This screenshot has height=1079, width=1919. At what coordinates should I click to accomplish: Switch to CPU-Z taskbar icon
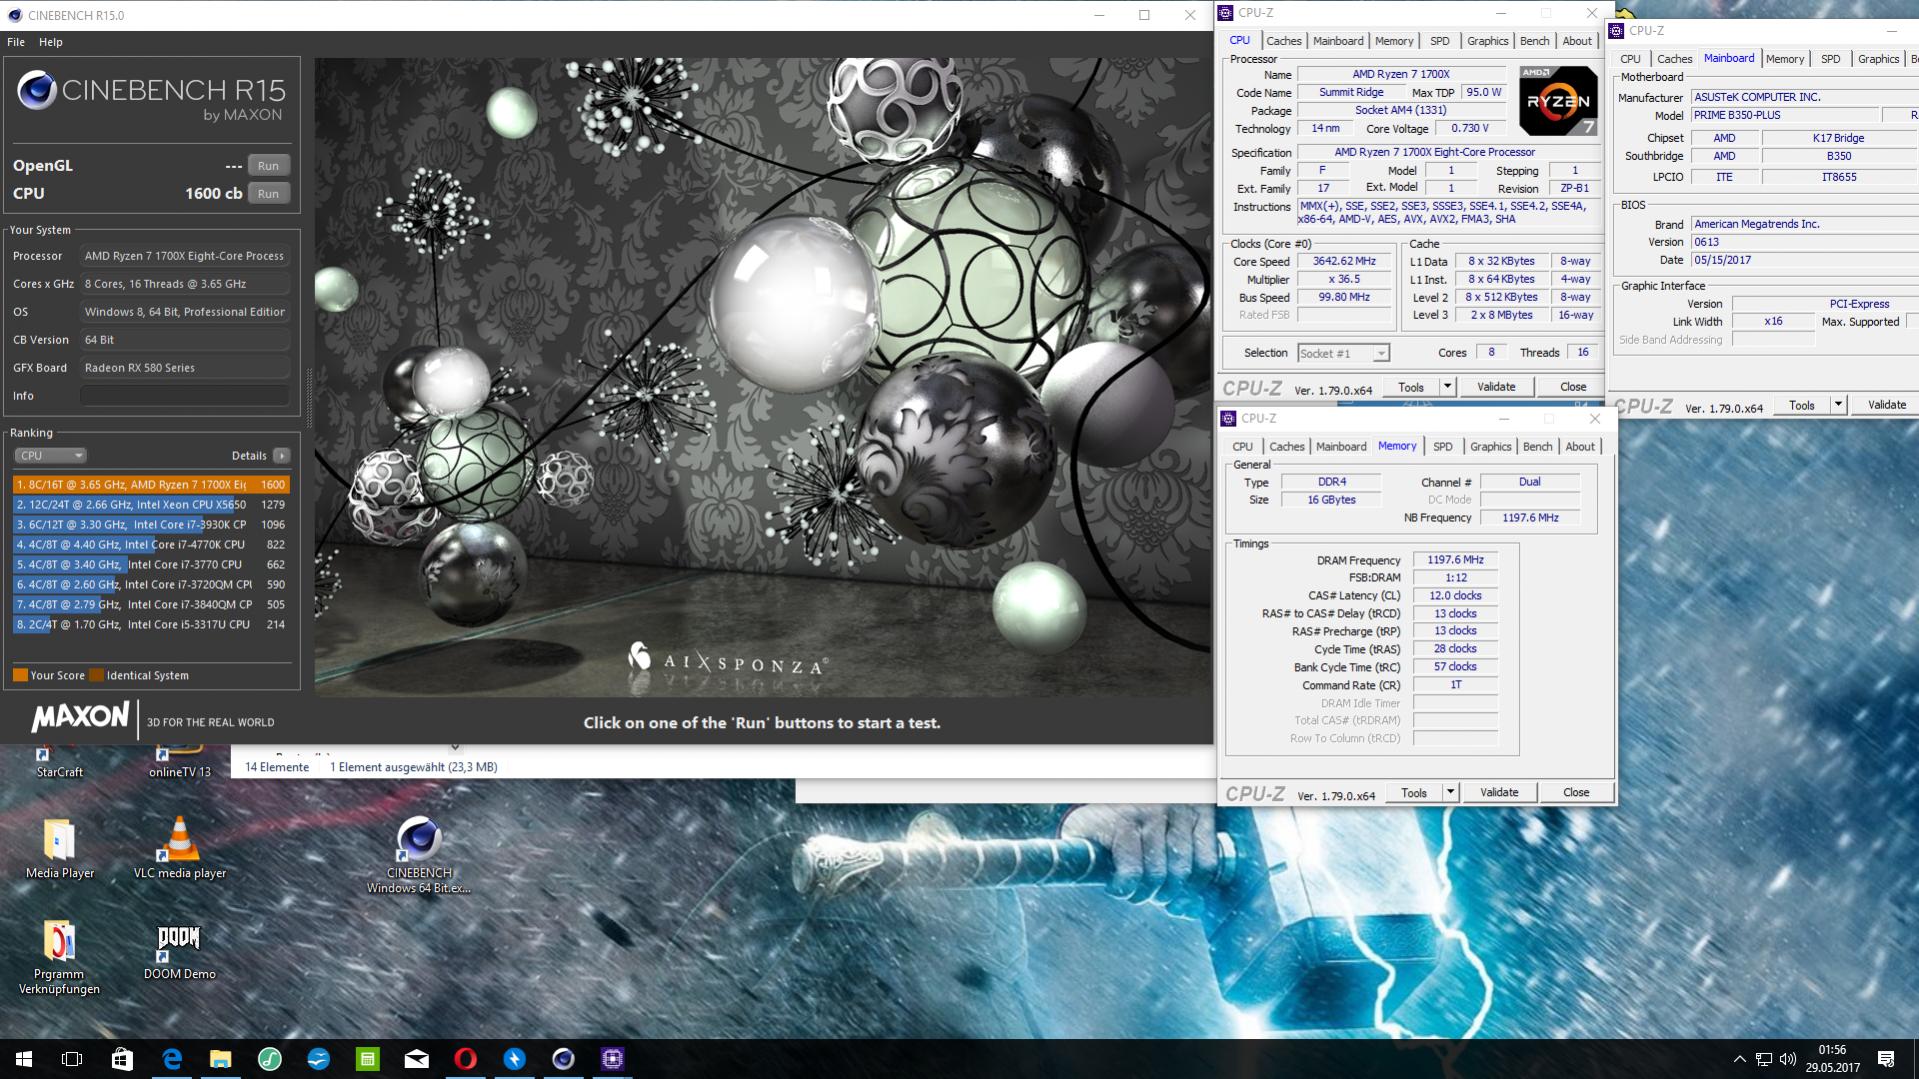pos(612,1059)
